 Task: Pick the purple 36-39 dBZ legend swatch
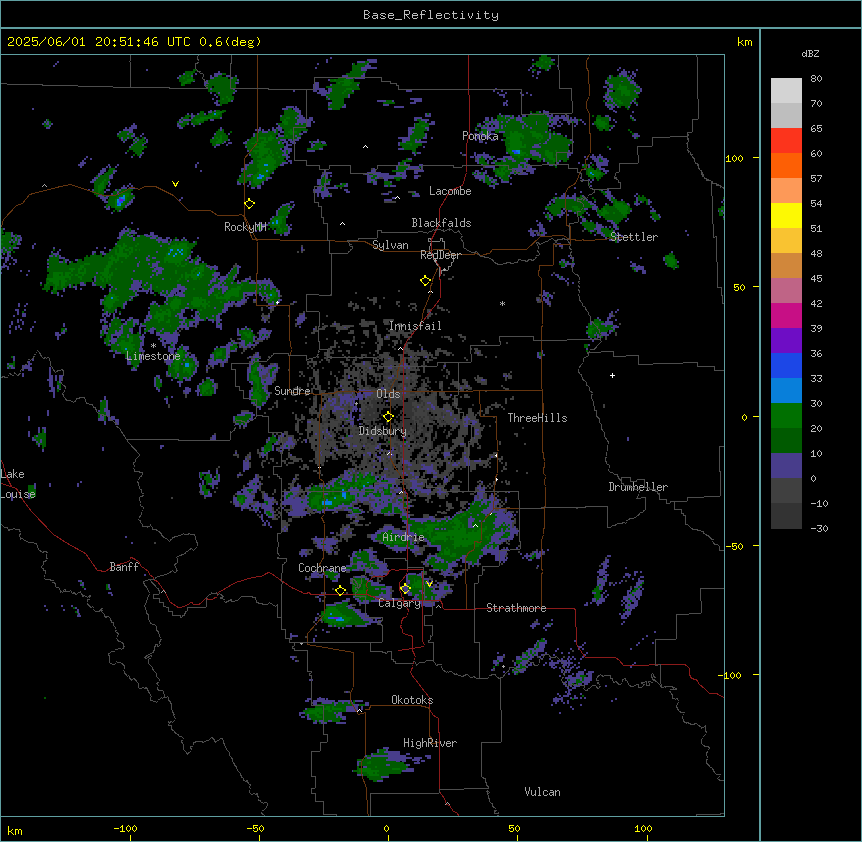click(786, 341)
